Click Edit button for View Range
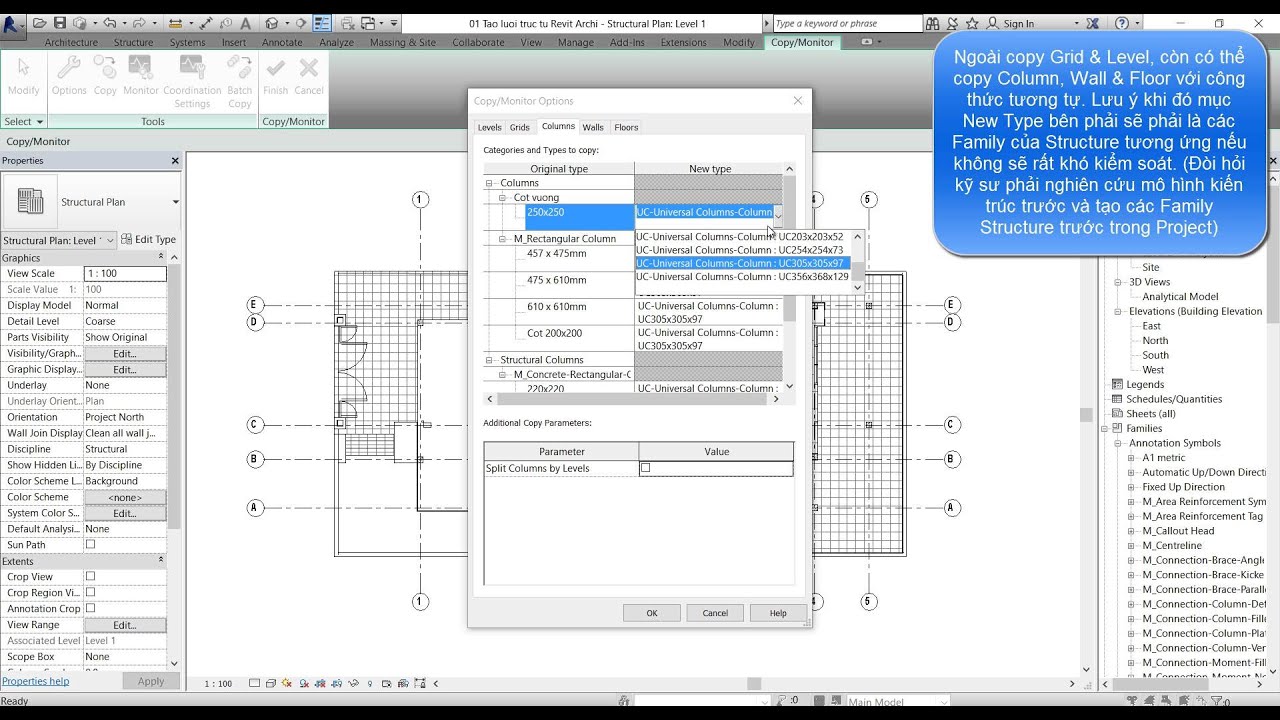 tap(124, 625)
